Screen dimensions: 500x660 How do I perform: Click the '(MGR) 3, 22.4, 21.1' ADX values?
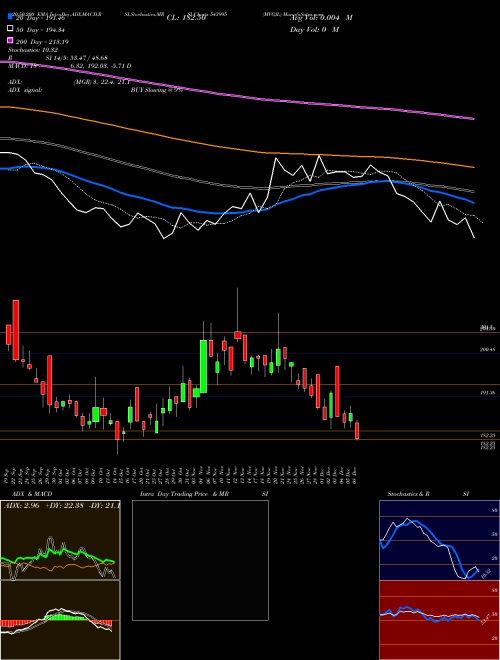[x=101, y=82]
